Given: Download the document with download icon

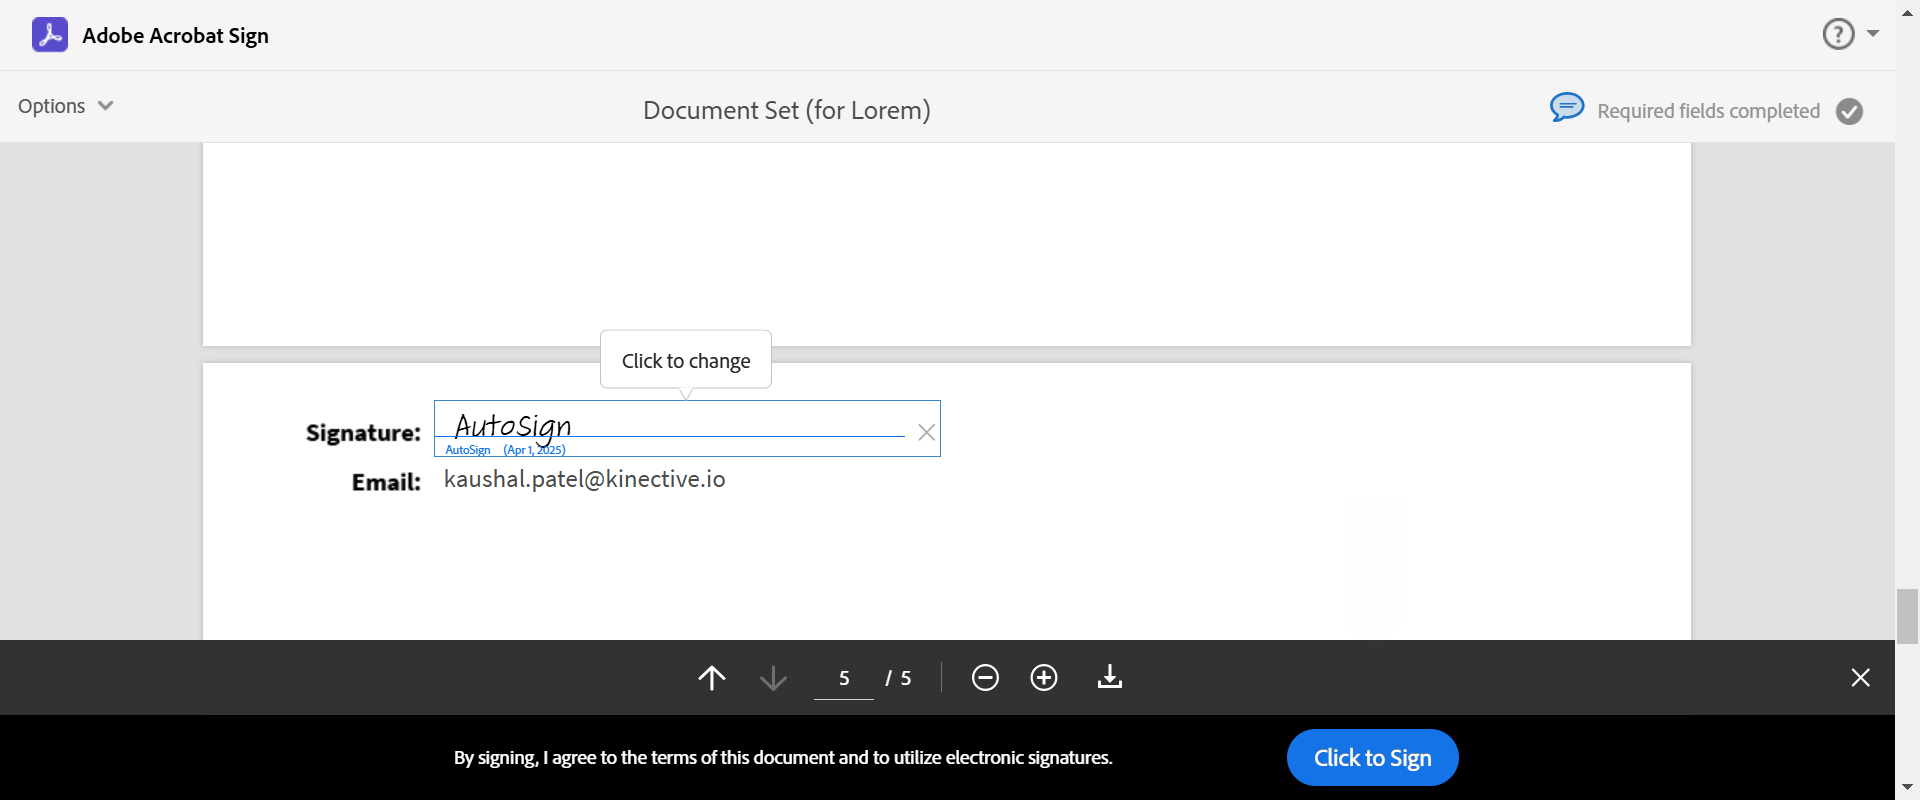Looking at the screenshot, I should click(1109, 678).
